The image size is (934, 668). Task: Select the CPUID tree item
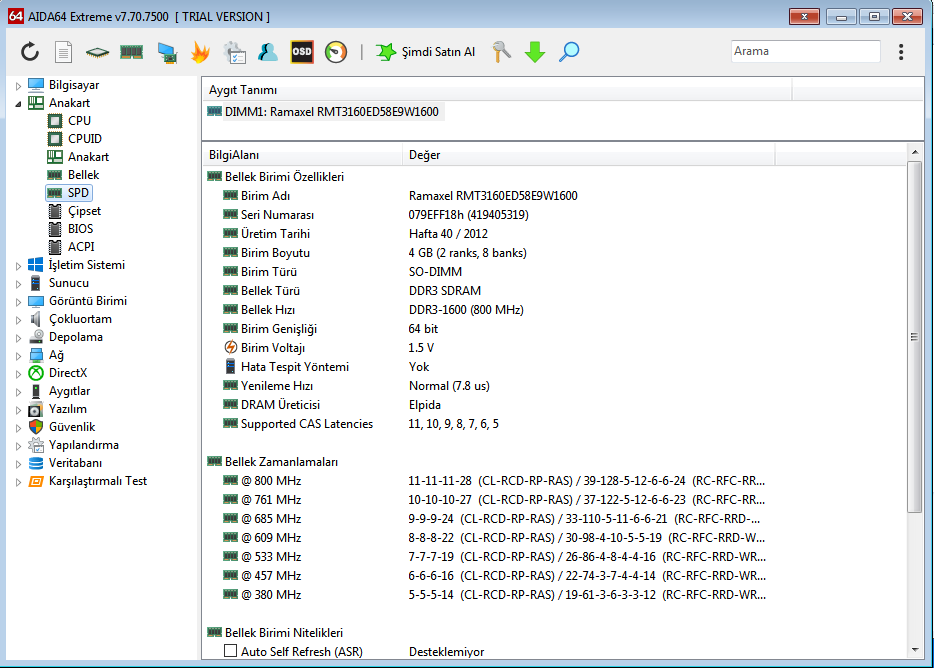click(x=84, y=139)
